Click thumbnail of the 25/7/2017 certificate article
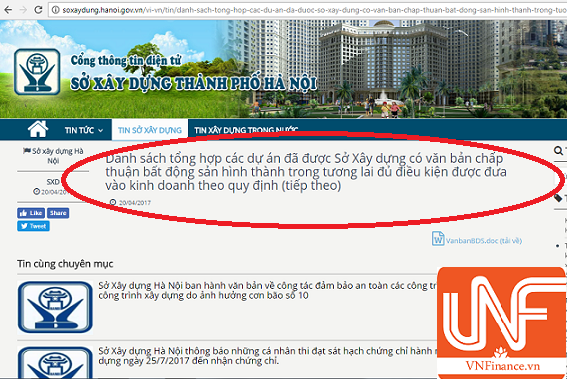This screenshot has width=567, height=379. (55, 362)
